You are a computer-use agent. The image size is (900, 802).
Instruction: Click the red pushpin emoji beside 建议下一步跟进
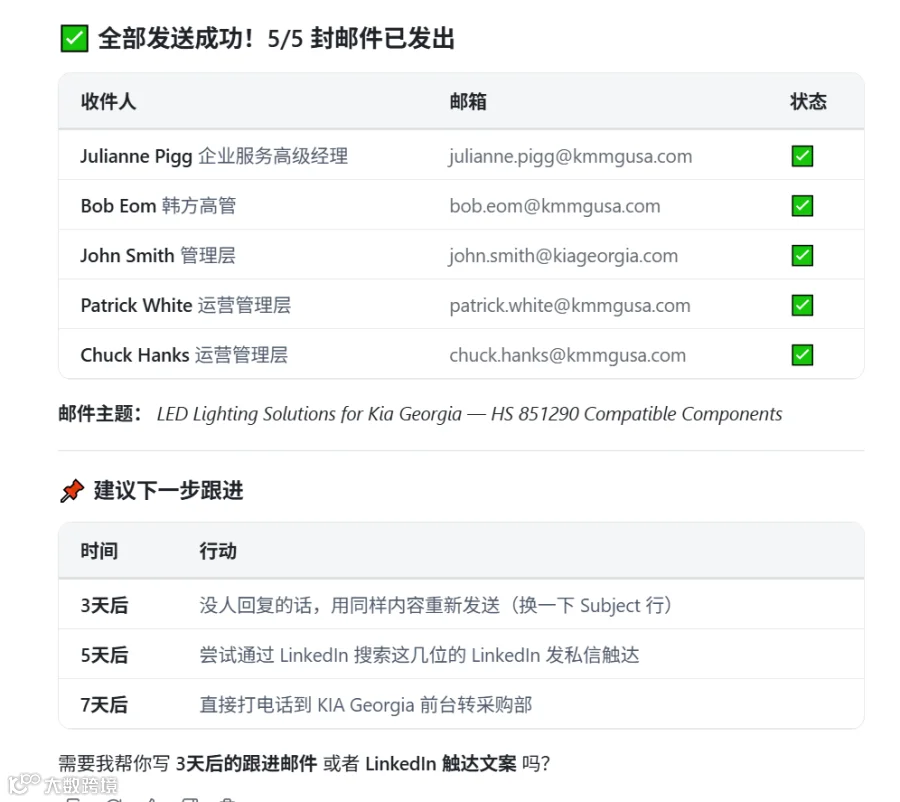pyautogui.click(x=72, y=491)
